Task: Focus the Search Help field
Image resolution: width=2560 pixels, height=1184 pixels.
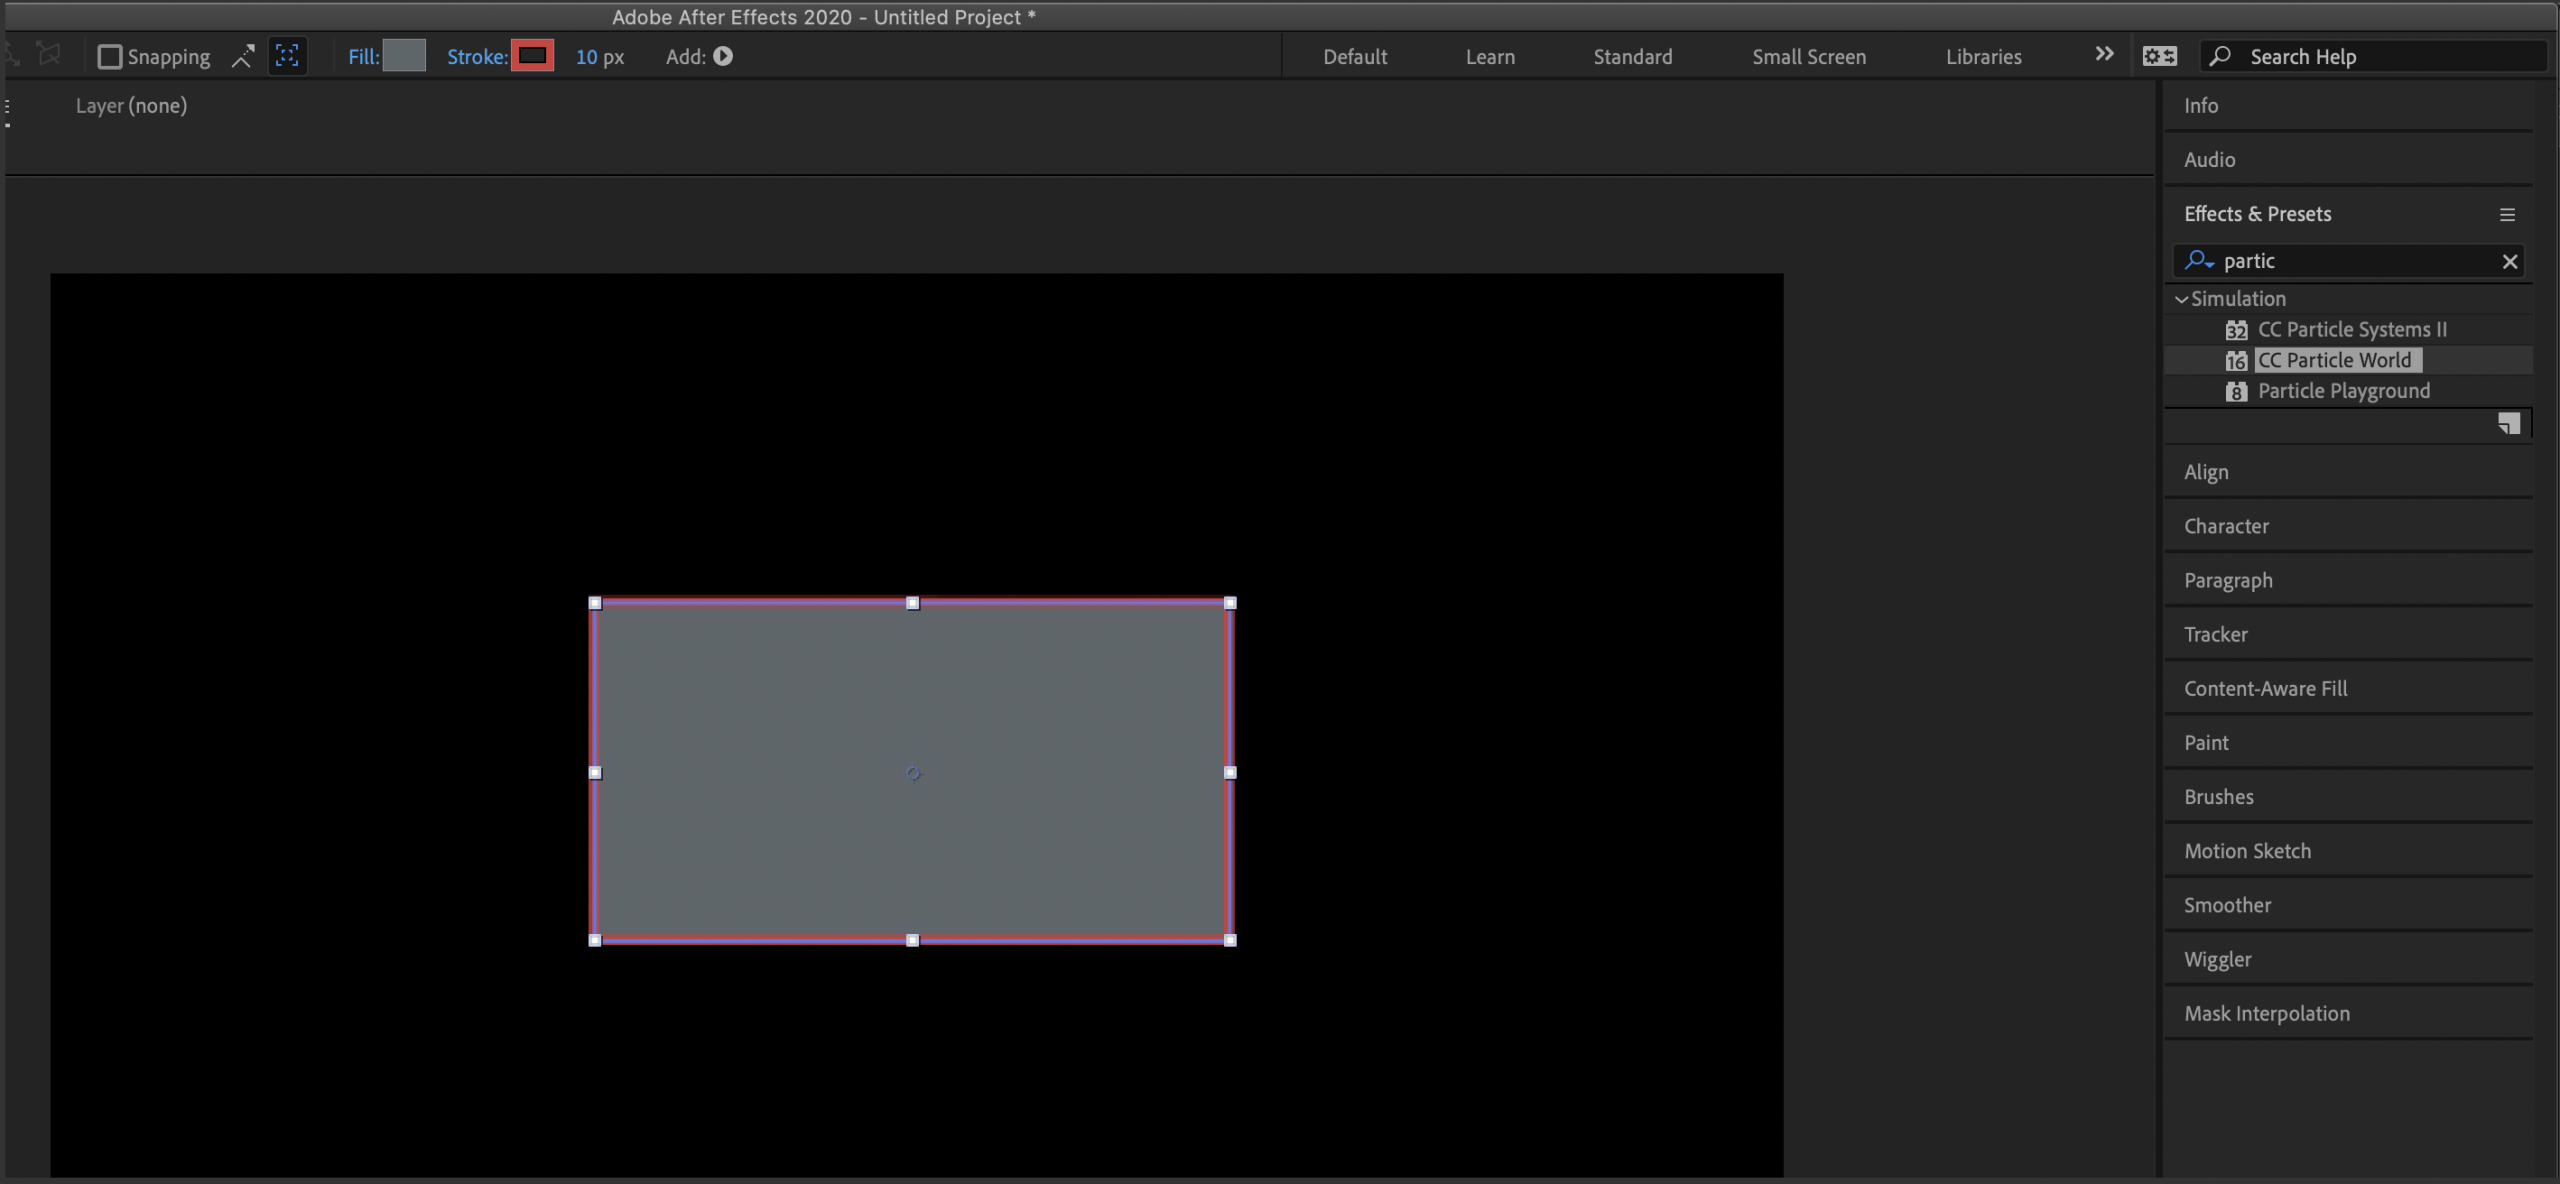Action: [x=2374, y=57]
